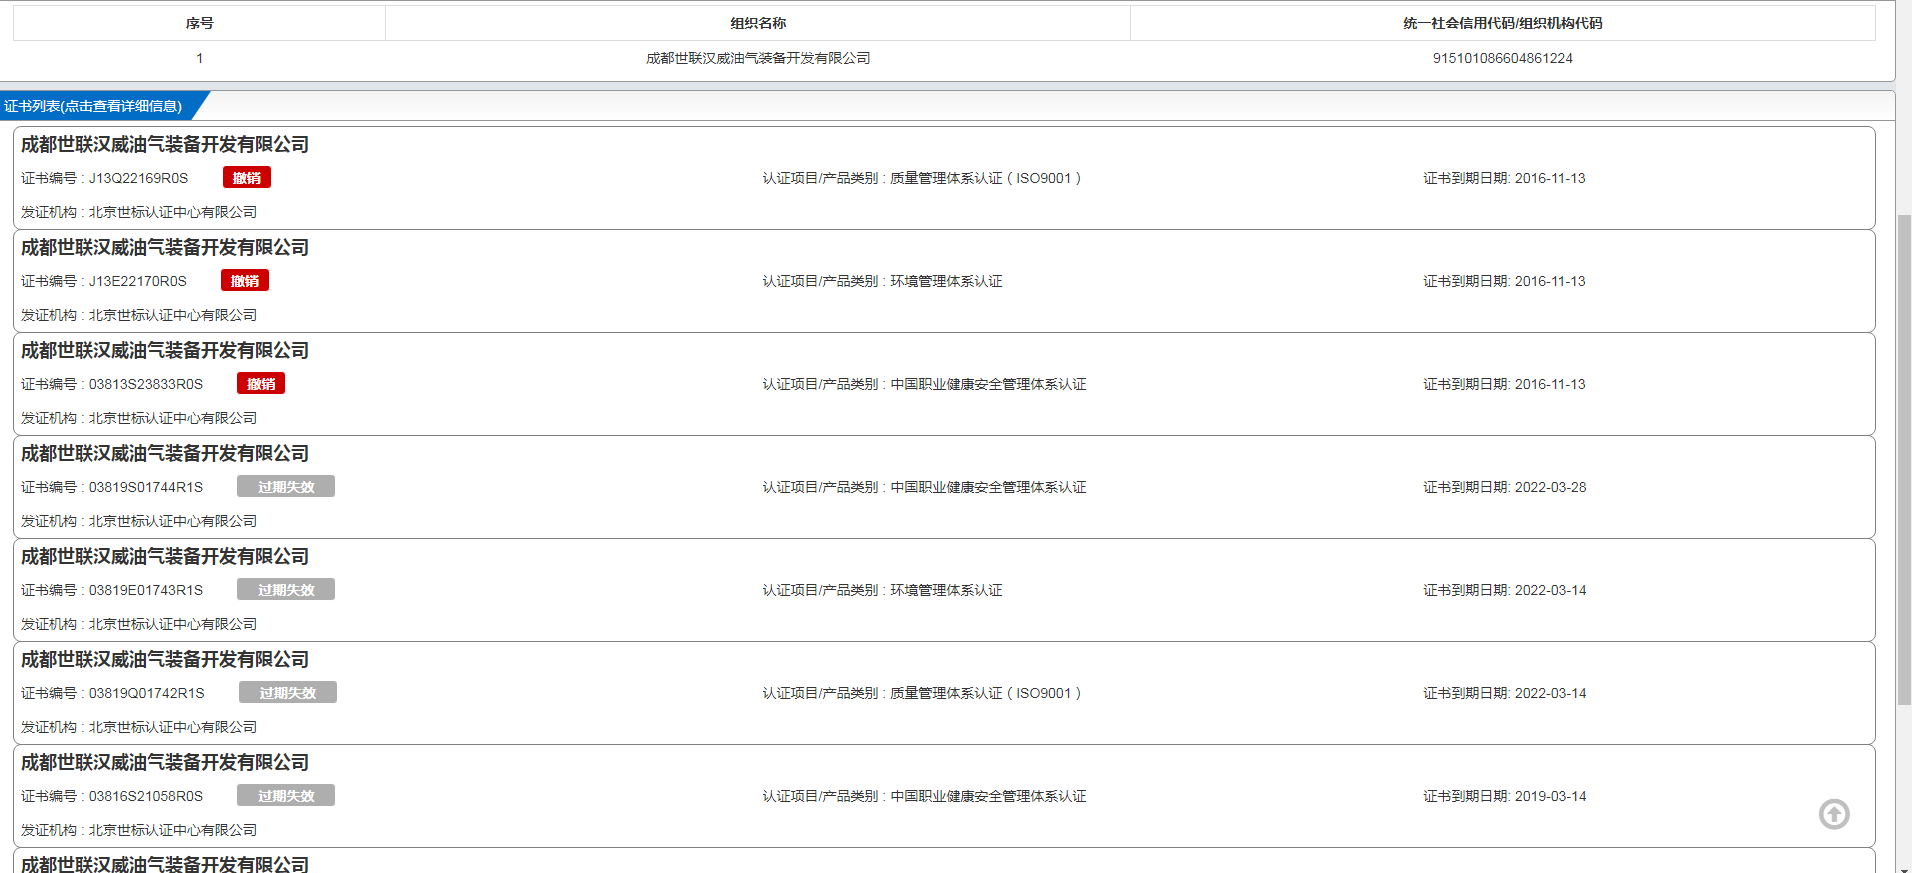Image resolution: width=1912 pixels, height=873 pixels.
Task: Click the sequence number 1 cell
Action: coord(199,58)
